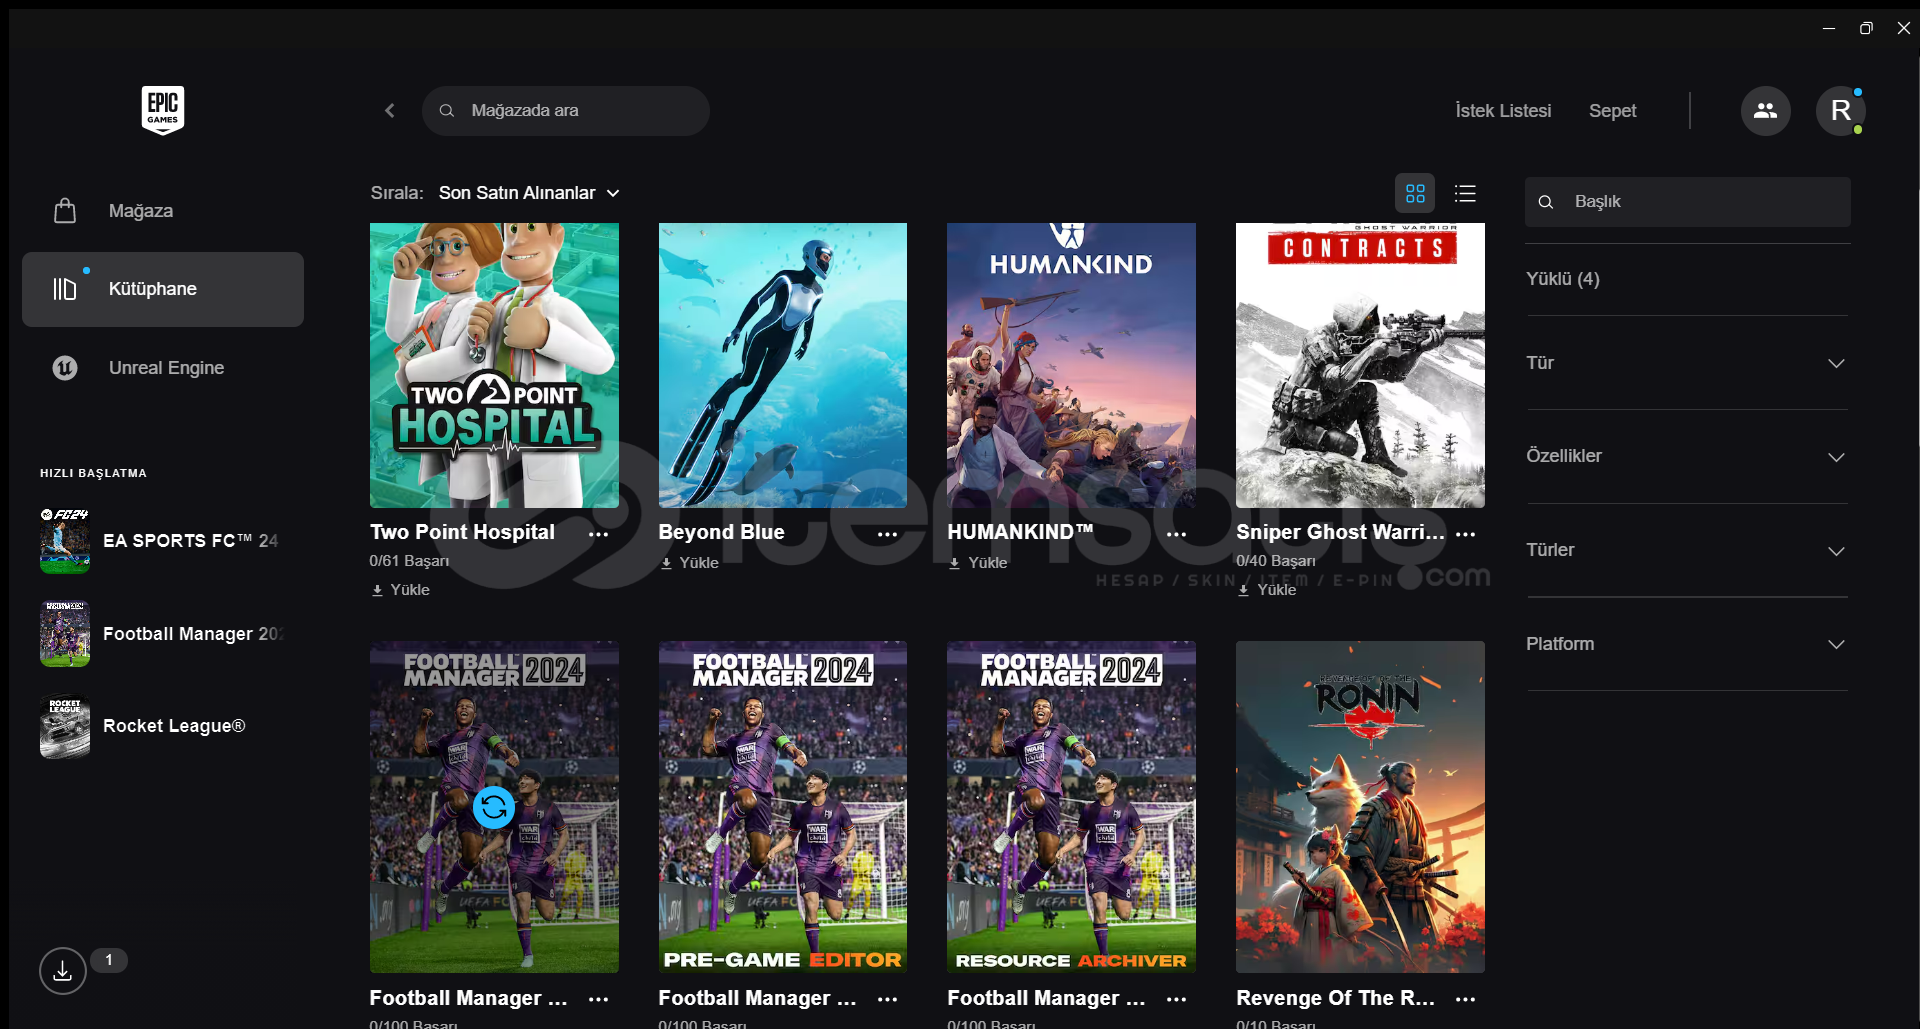Click the HUMANKIND™ title

point(1020,533)
